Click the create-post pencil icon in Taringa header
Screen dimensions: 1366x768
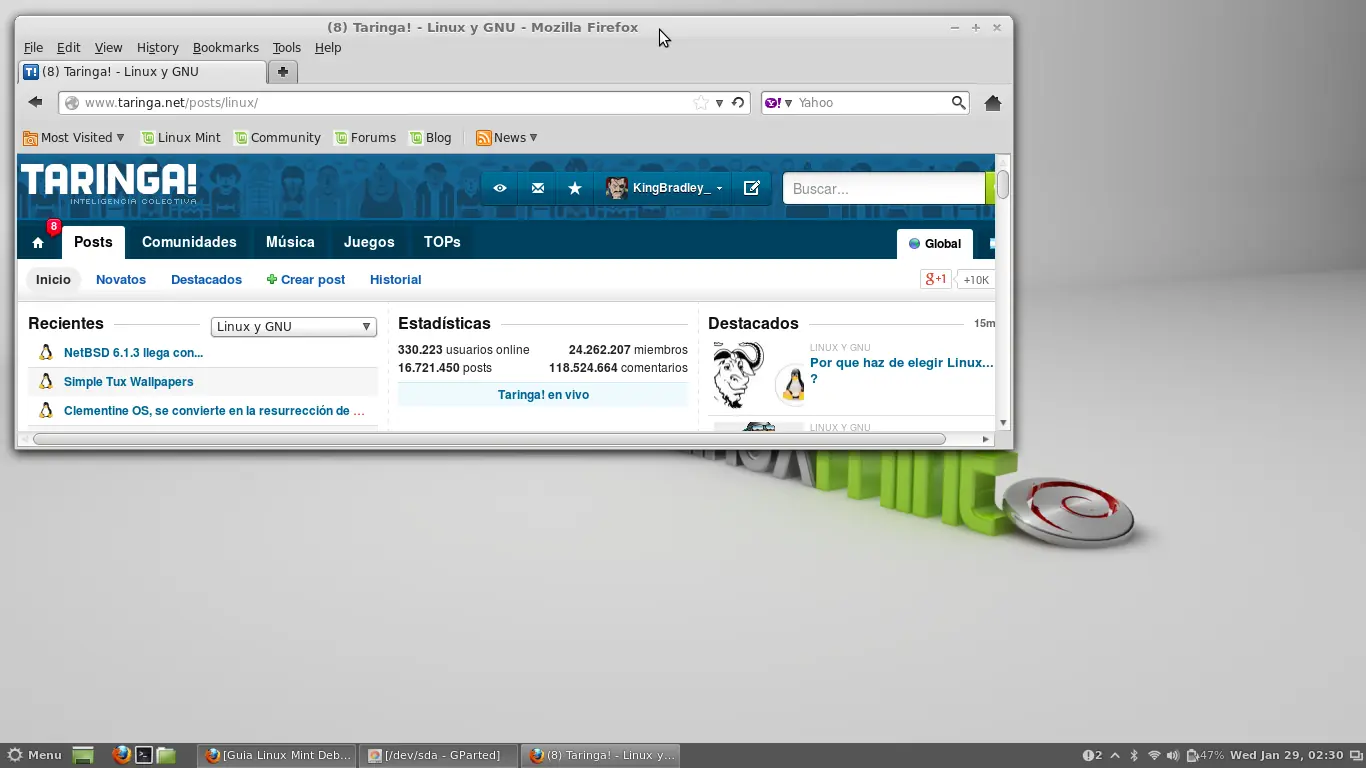[x=752, y=188]
